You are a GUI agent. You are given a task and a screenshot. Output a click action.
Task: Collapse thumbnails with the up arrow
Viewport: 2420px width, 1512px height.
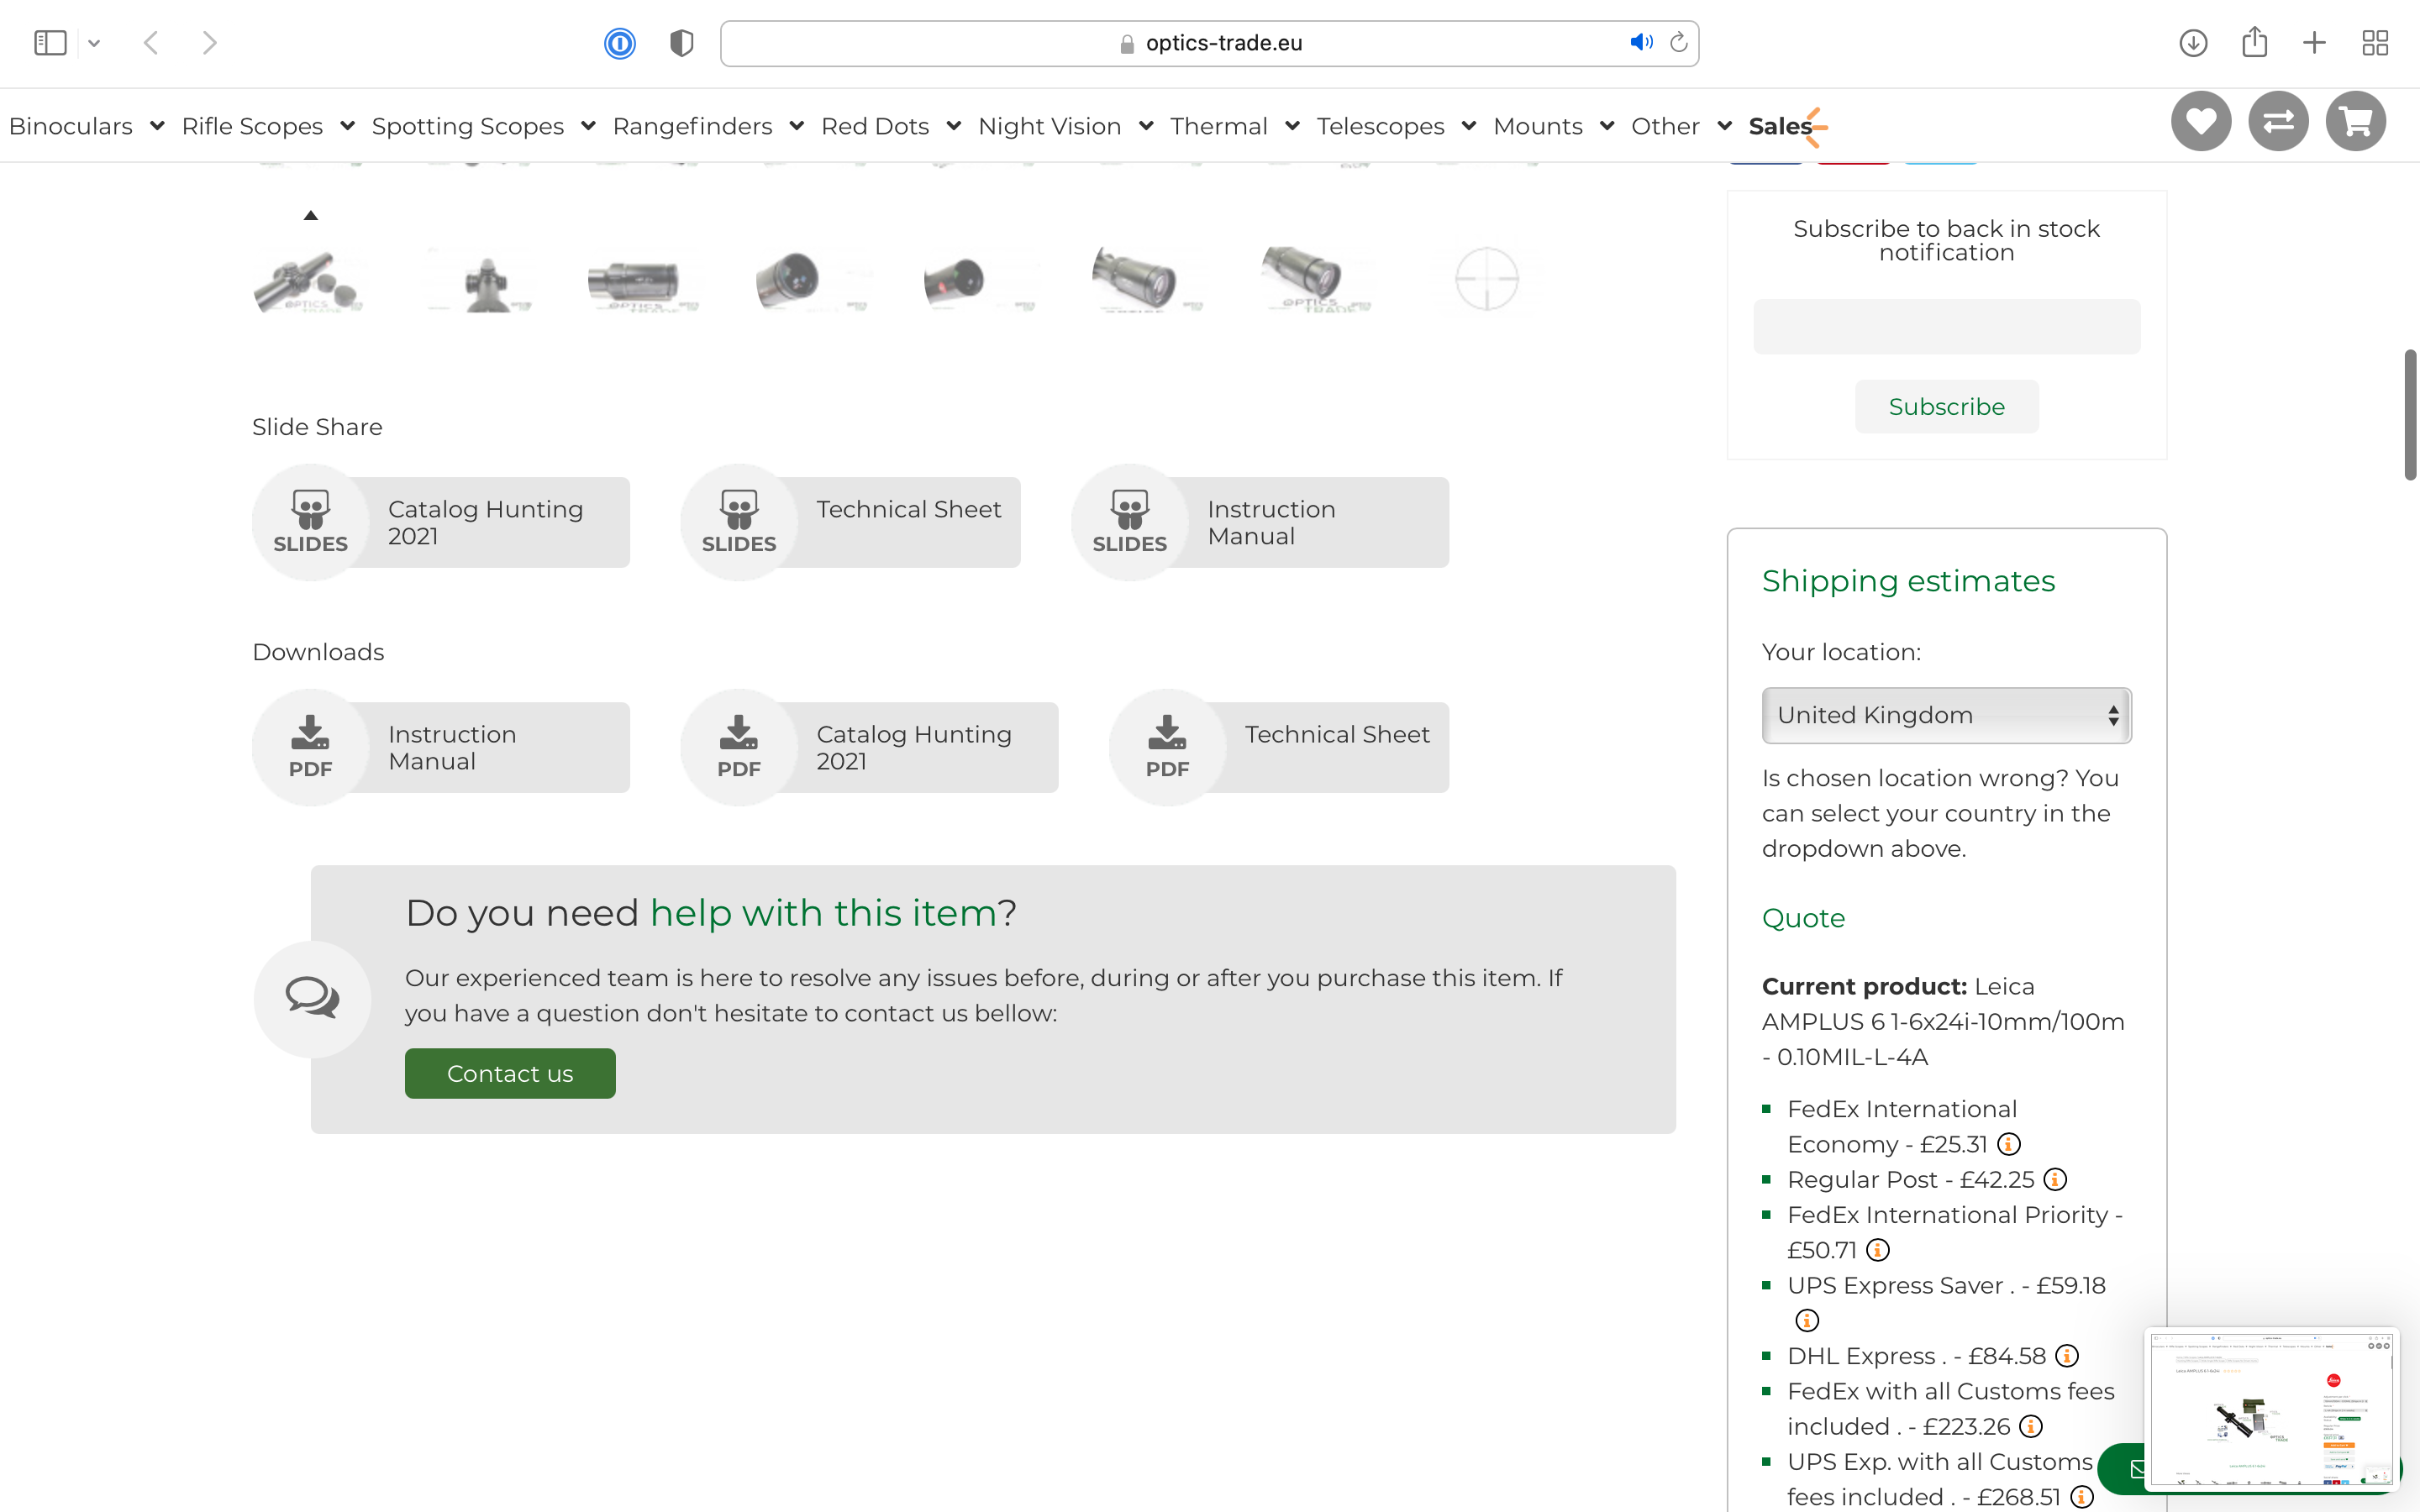(x=311, y=215)
